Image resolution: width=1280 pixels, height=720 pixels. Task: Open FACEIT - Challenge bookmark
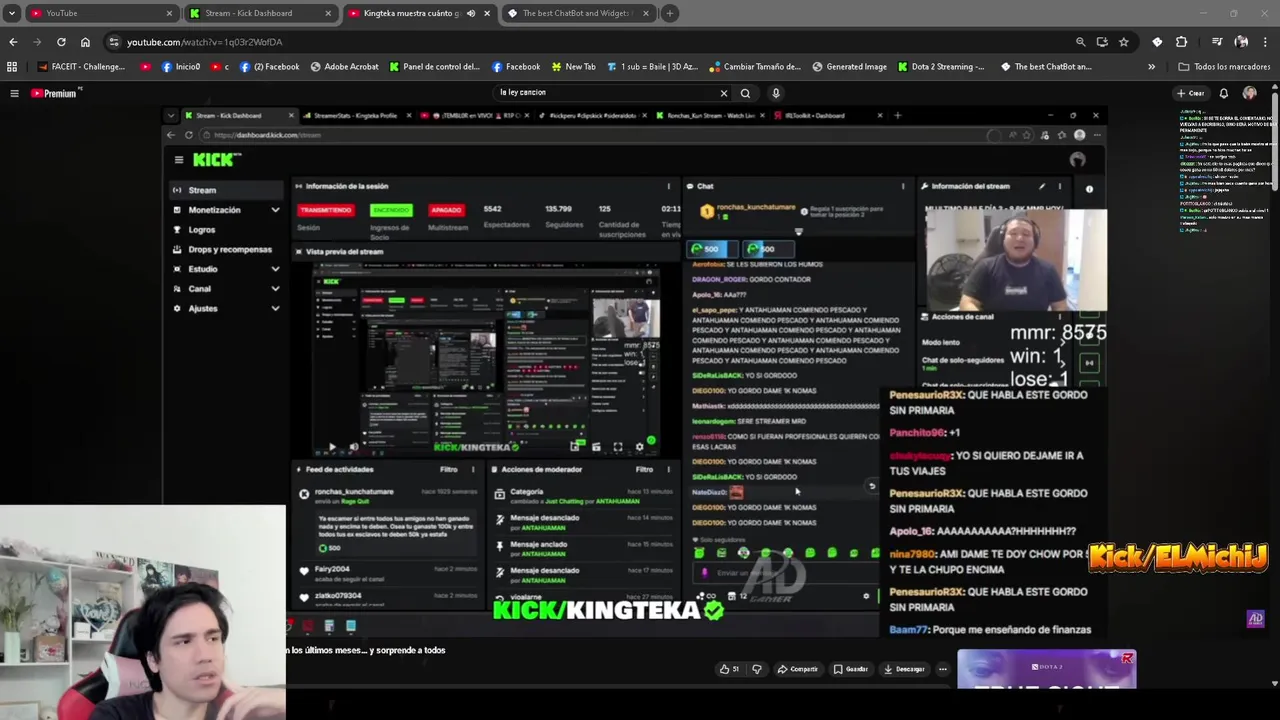82,67
